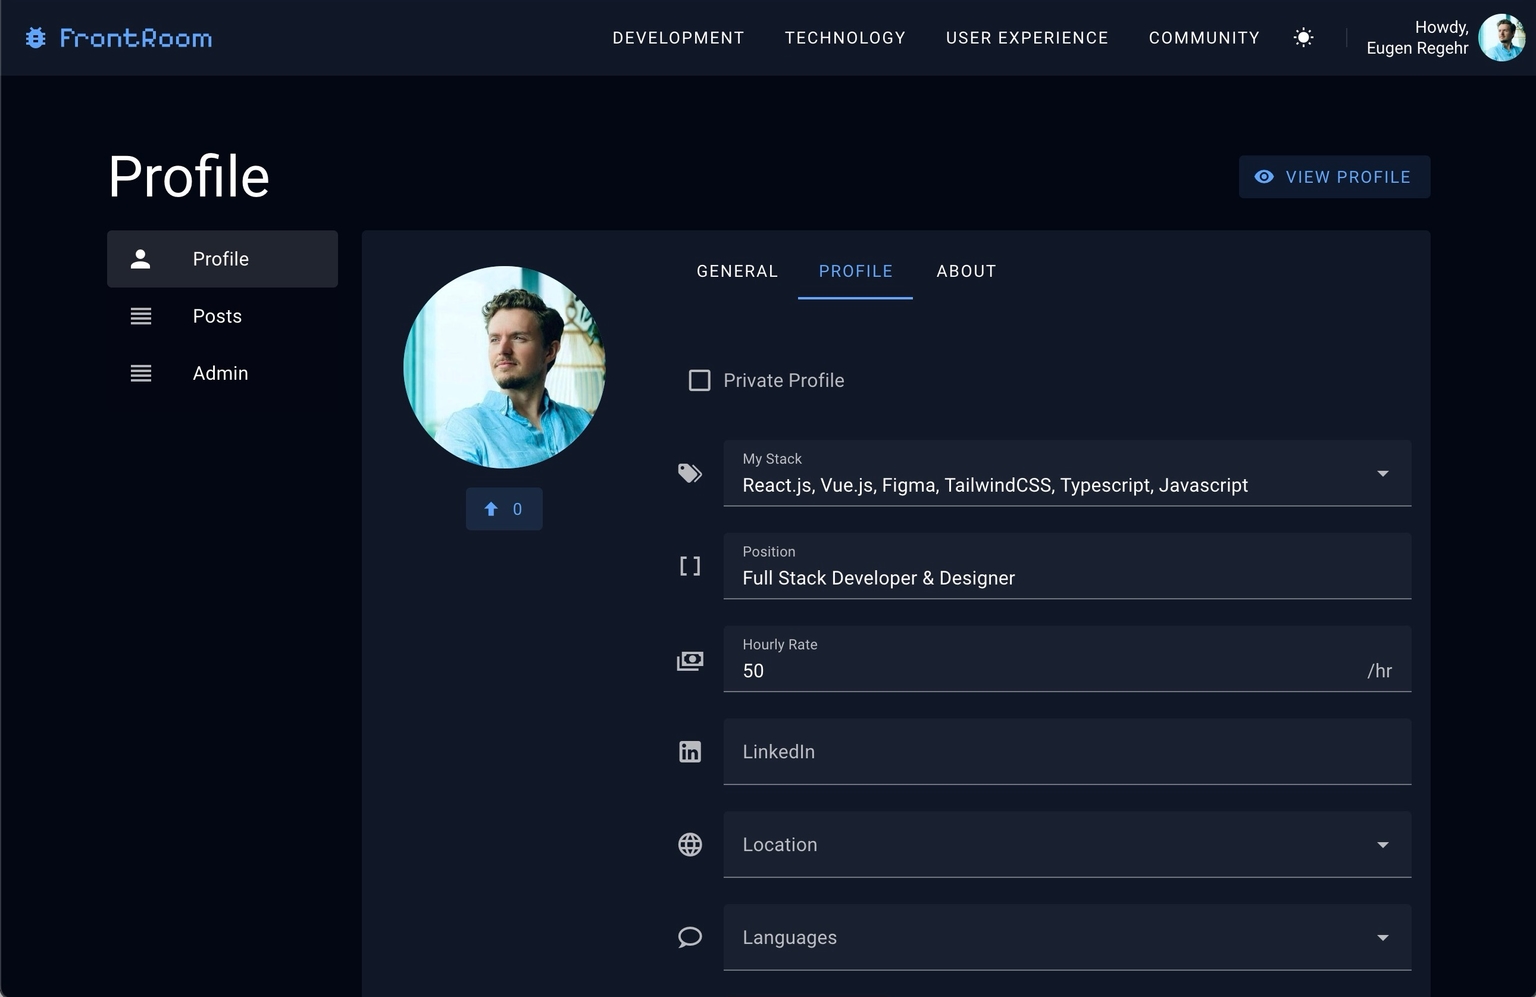Click the Position input field
Screen dimensions: 1536x997
click(x=1067, y=566)
